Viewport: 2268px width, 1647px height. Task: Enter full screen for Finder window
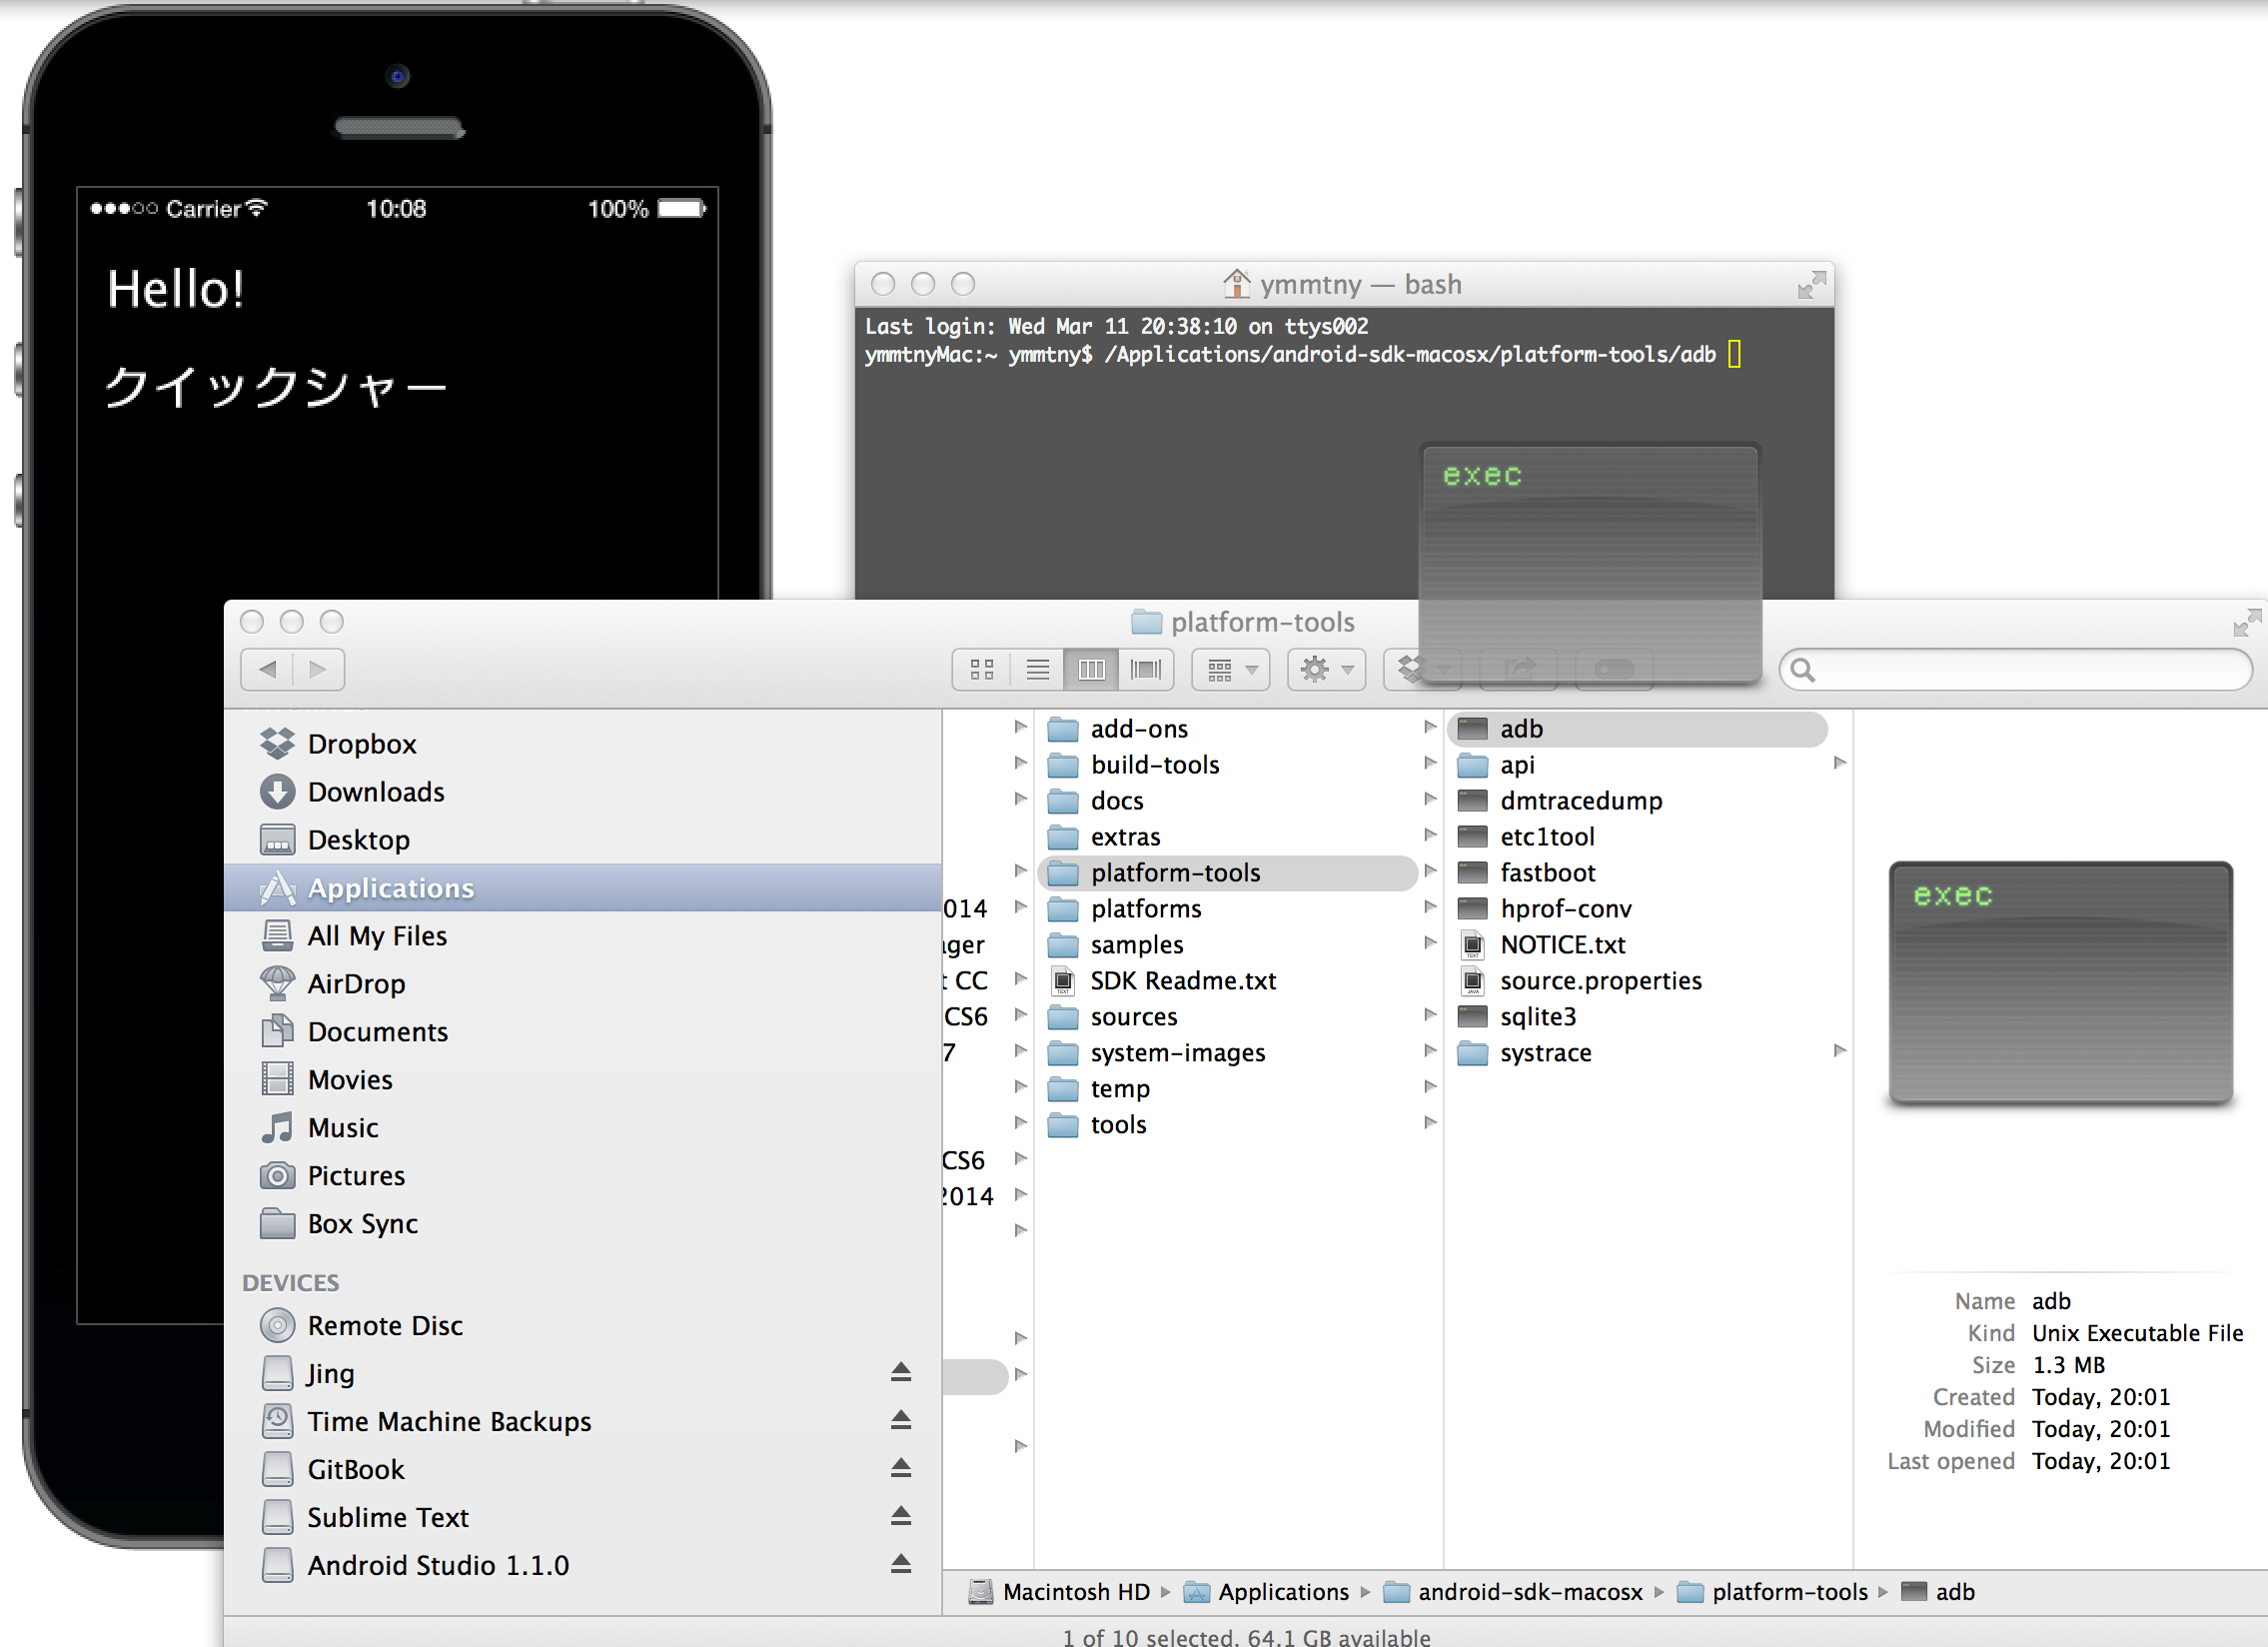tap(2246, 622)
